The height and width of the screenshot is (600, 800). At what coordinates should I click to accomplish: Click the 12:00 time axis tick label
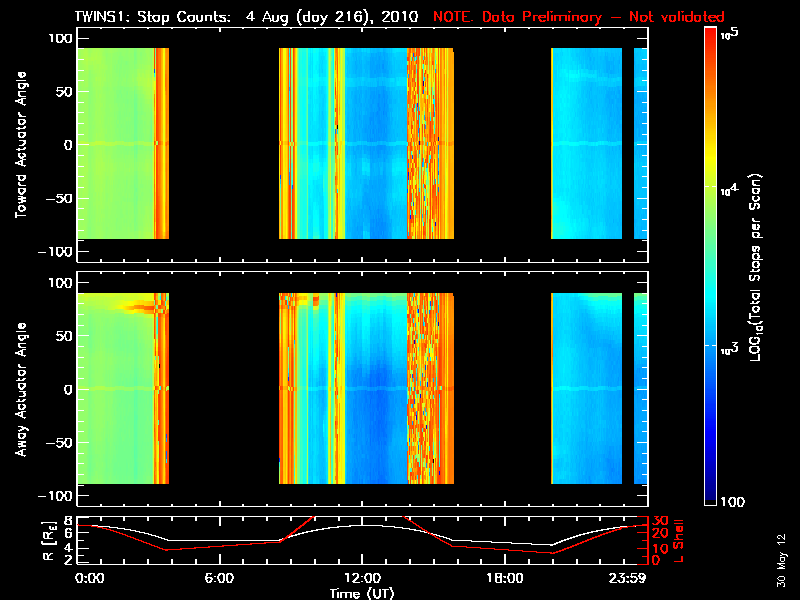tap(362, 579)
